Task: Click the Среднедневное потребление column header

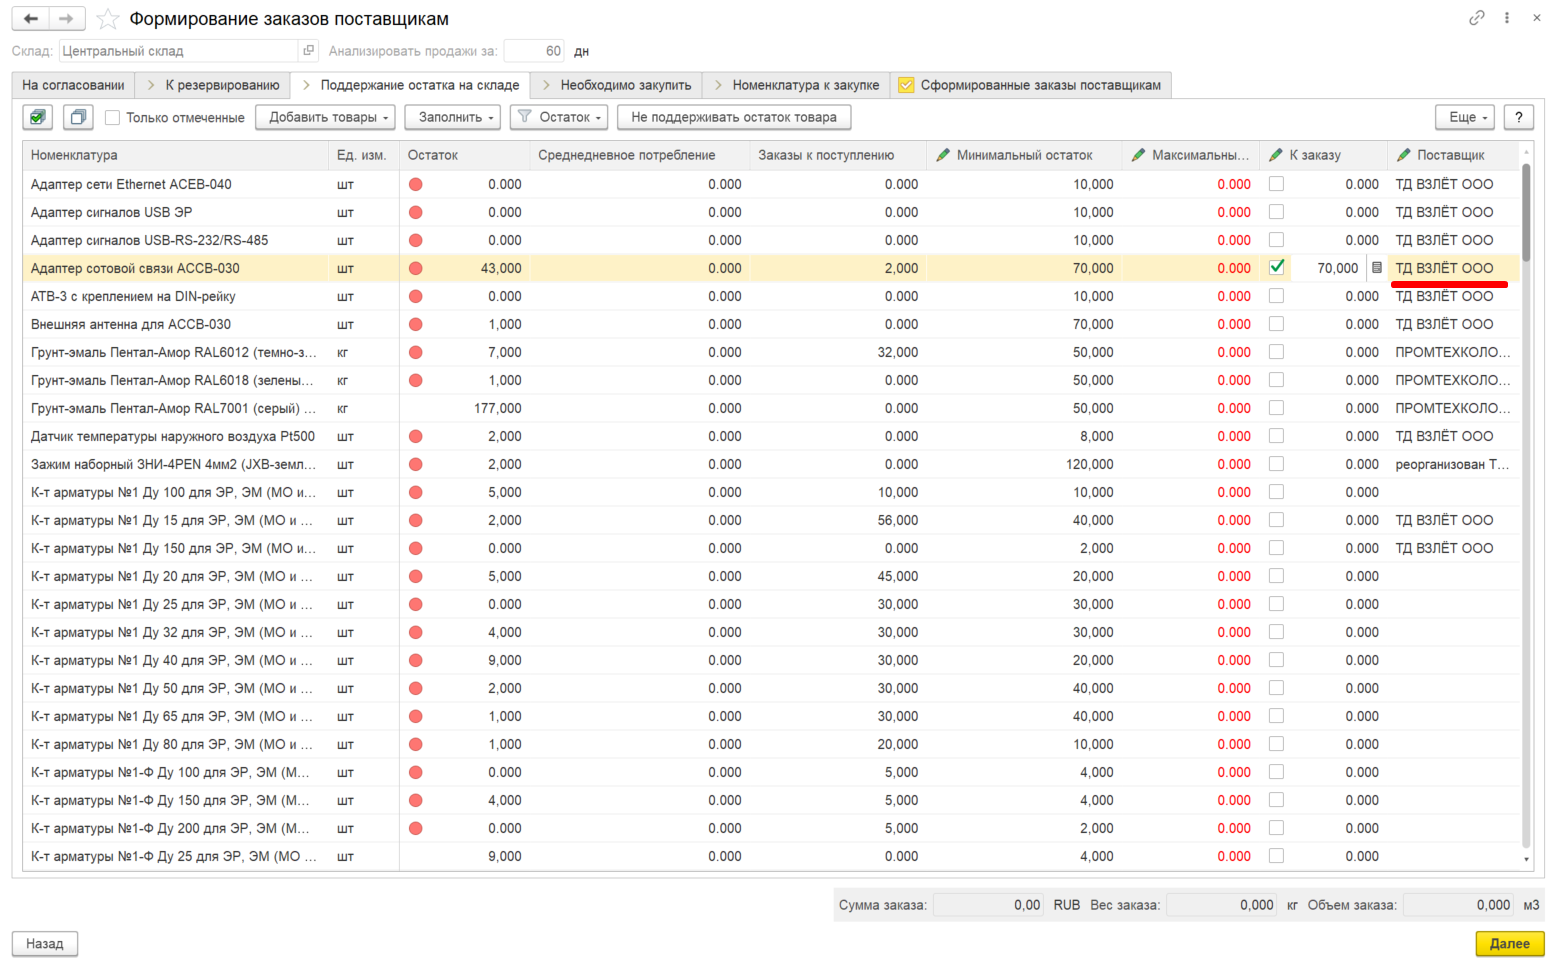Action: click(639, 155)
